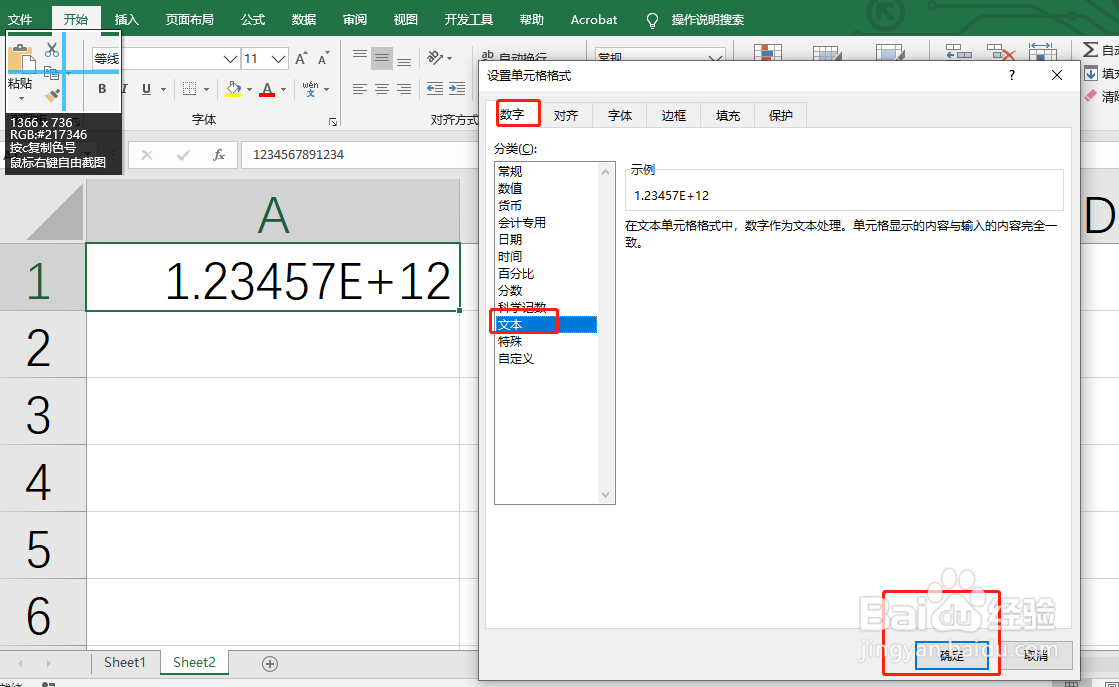Open the font size dropdown
Screen dimensions: 1119x687
tap(280, 58)
